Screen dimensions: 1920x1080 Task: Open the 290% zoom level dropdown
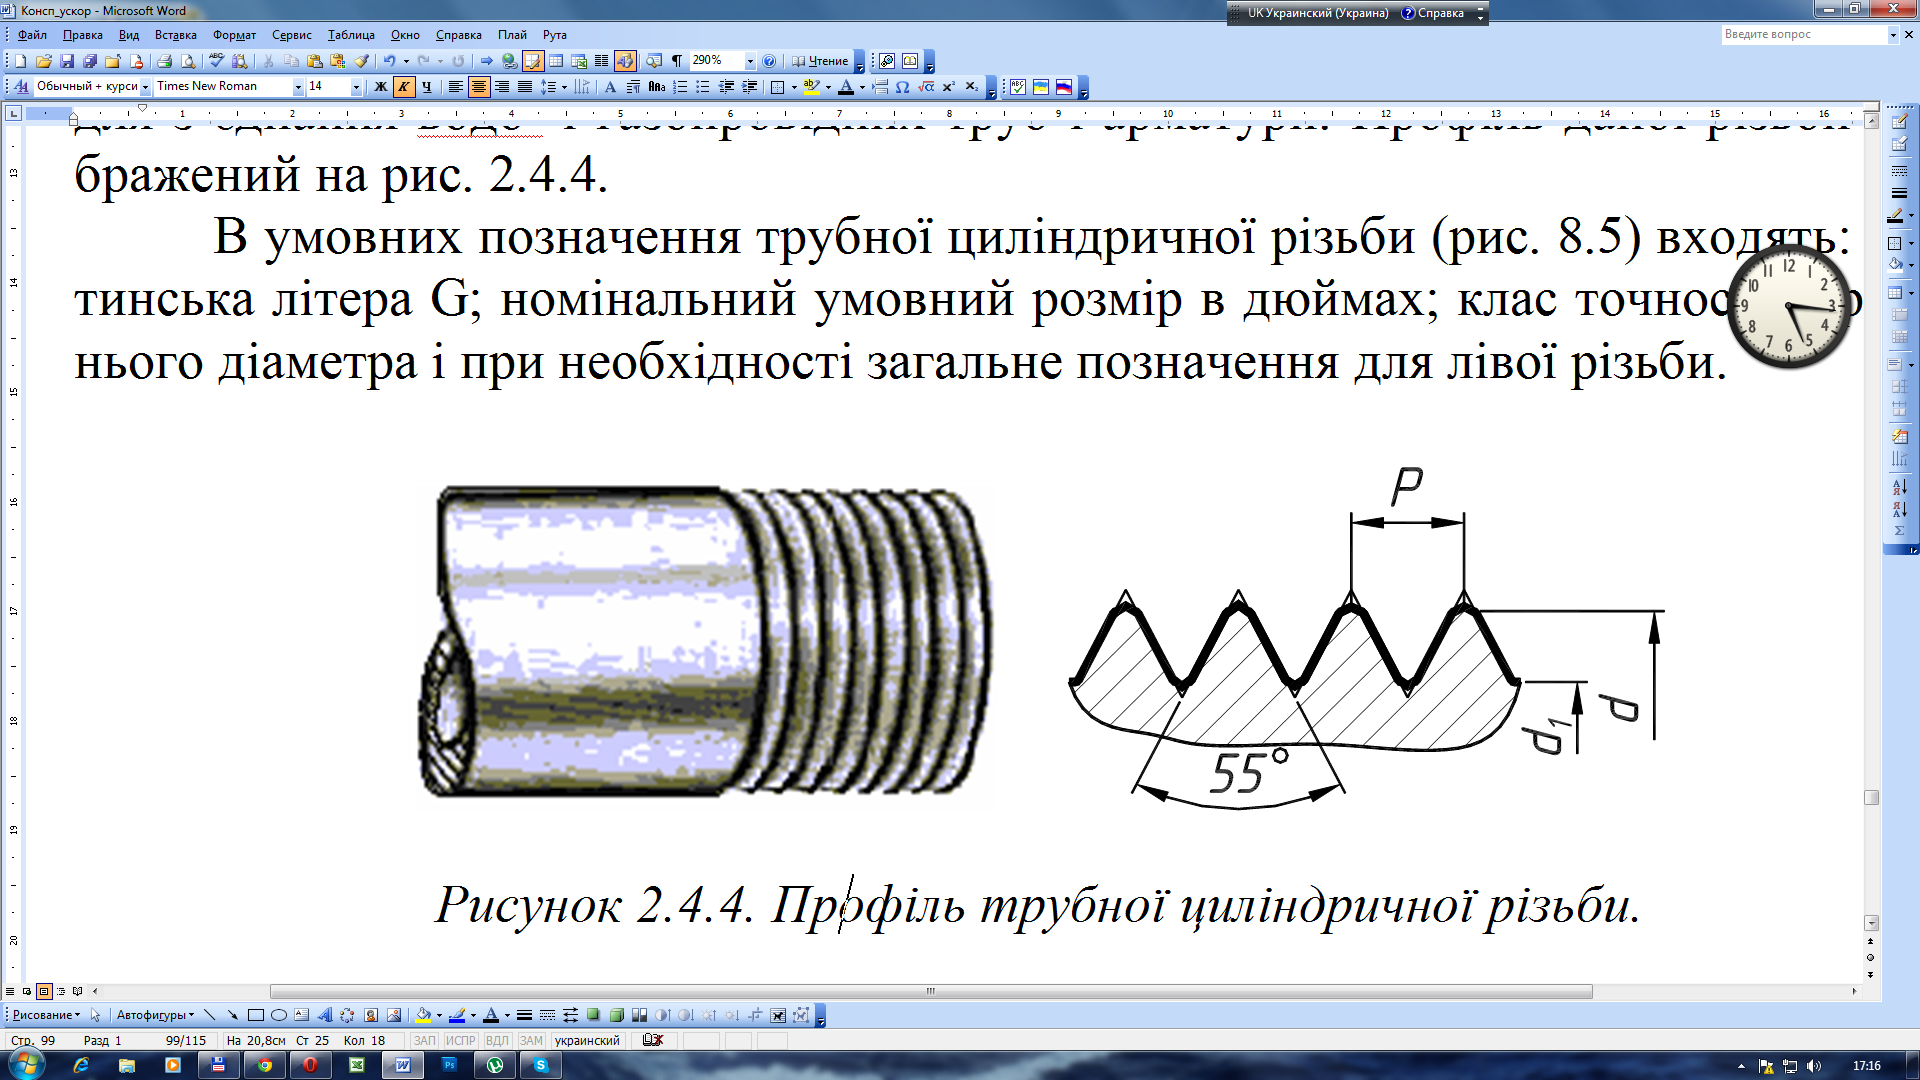[750, 61]
